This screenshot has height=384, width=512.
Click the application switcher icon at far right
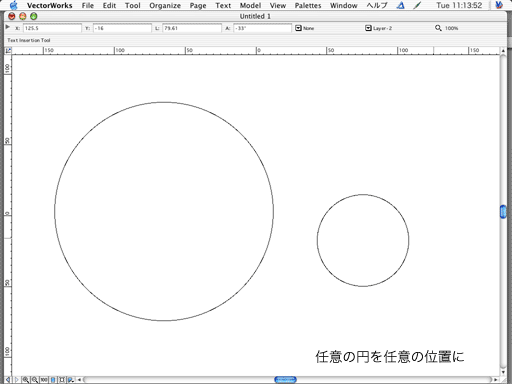(499, 5)
